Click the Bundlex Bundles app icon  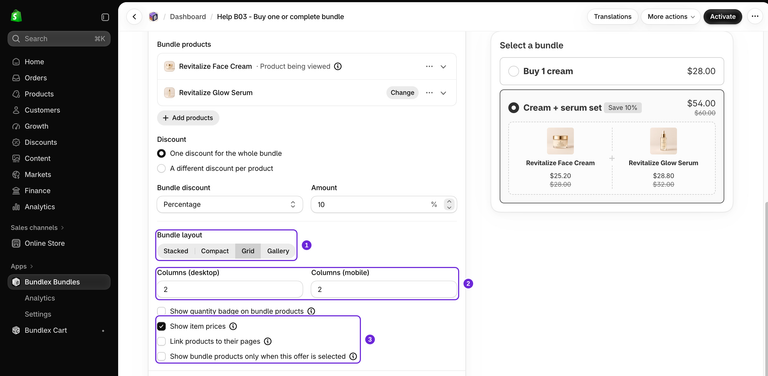16,282
